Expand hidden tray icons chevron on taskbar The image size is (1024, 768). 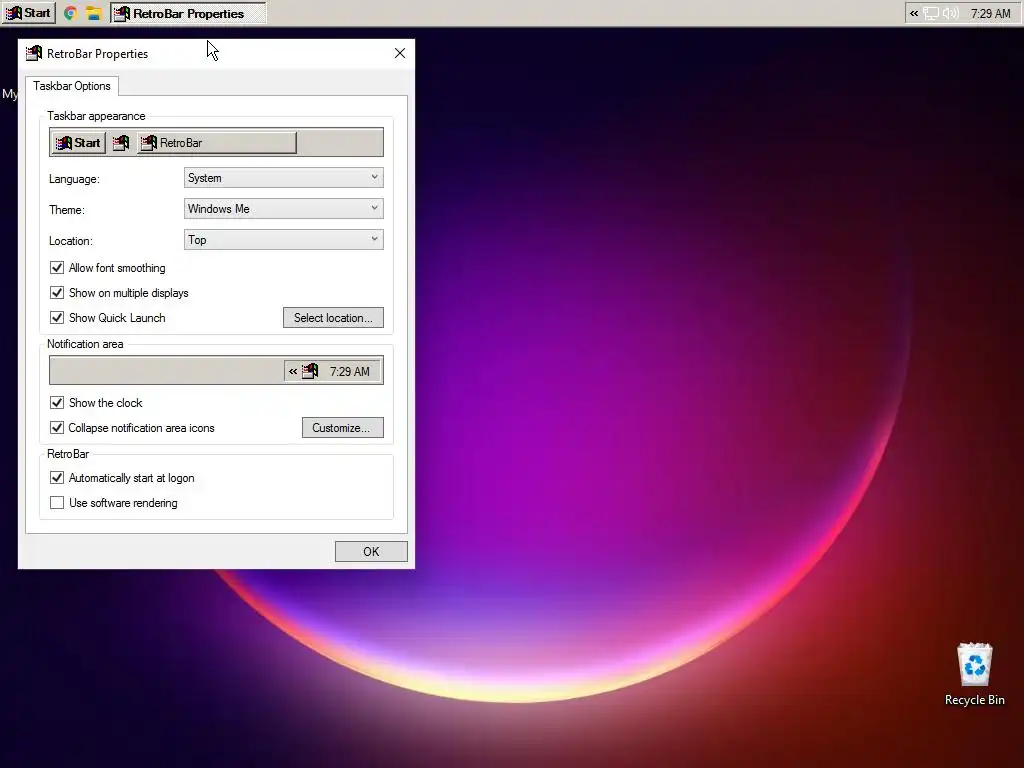click(914, 13)
